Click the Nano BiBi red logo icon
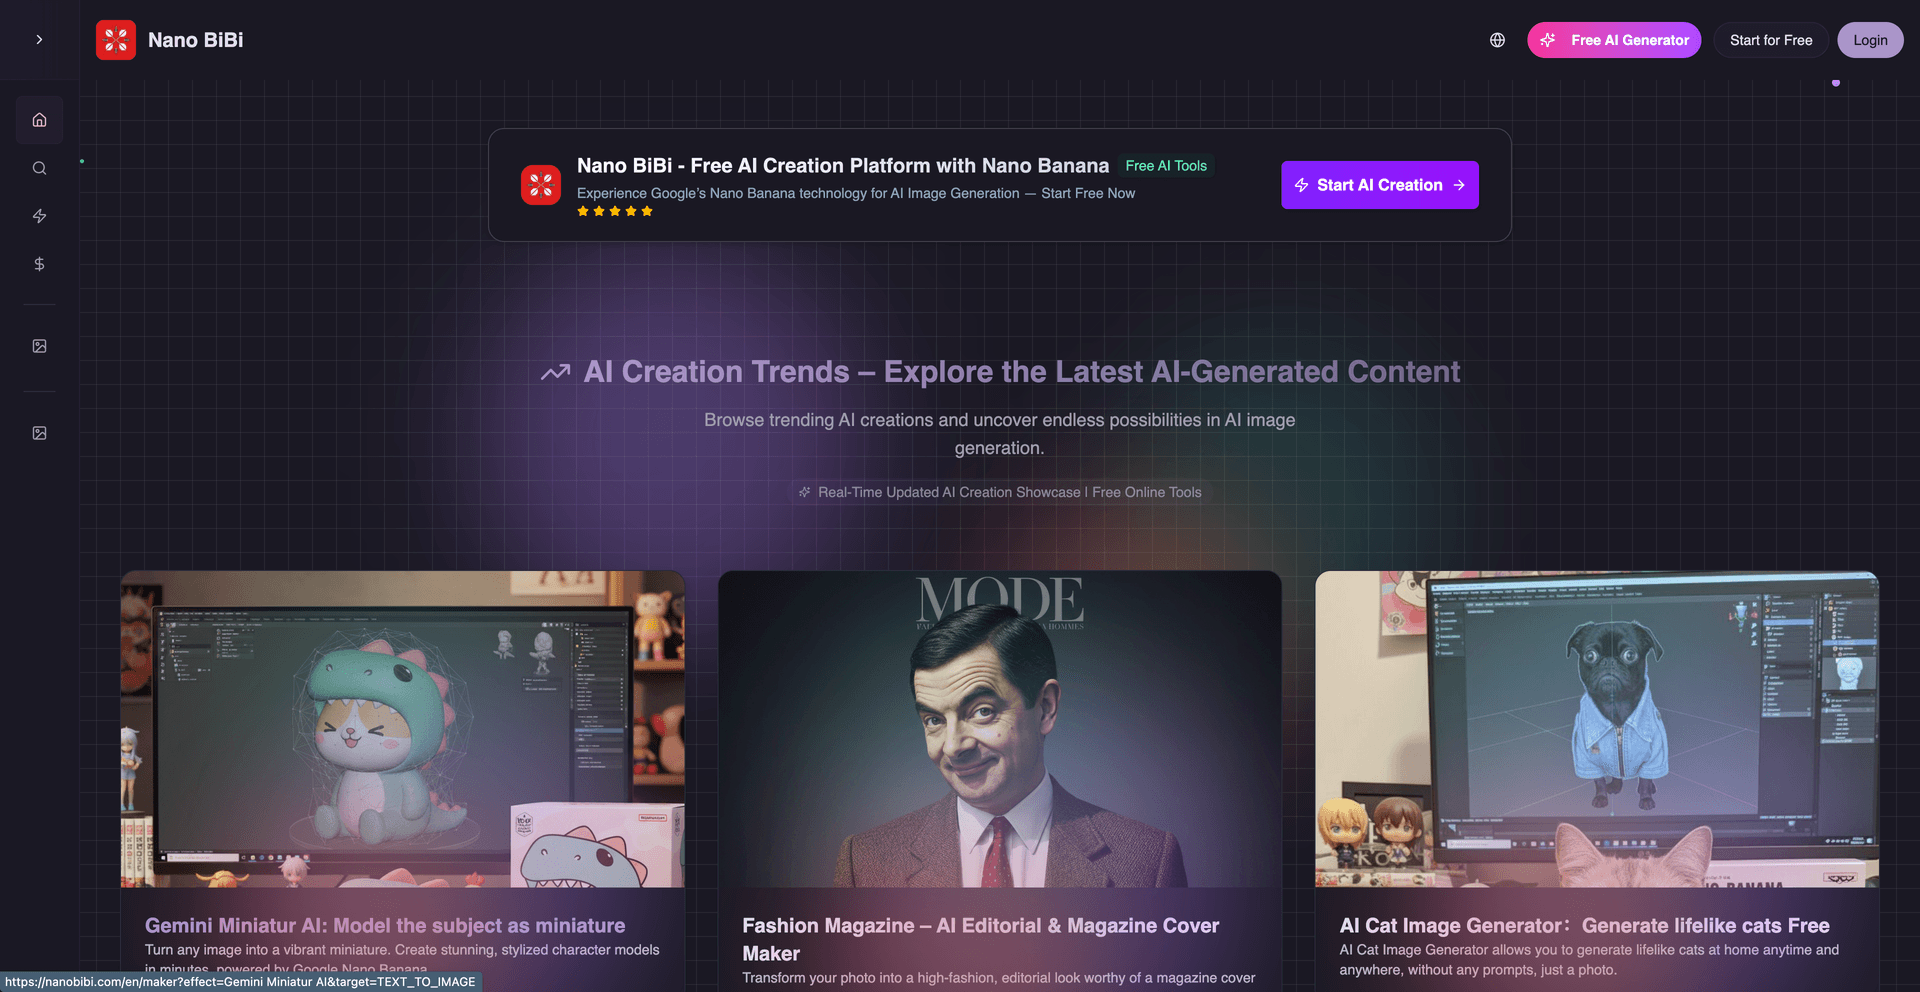This screenshot has width=1920, height=992. pos(116,40)
